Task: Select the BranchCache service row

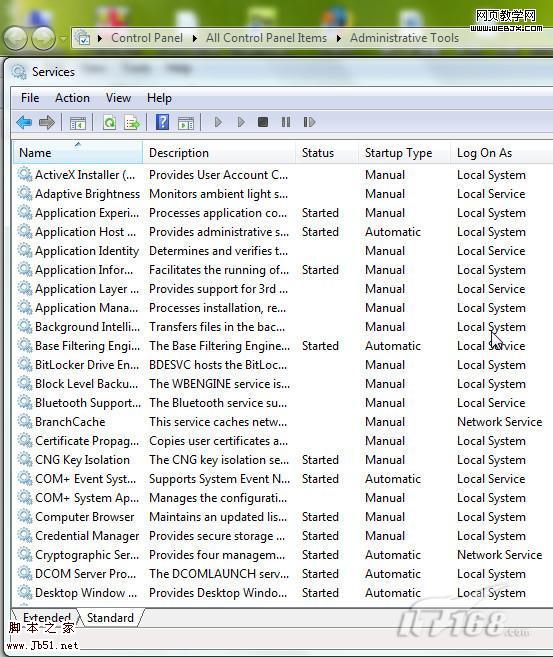Action: [281, 422]
